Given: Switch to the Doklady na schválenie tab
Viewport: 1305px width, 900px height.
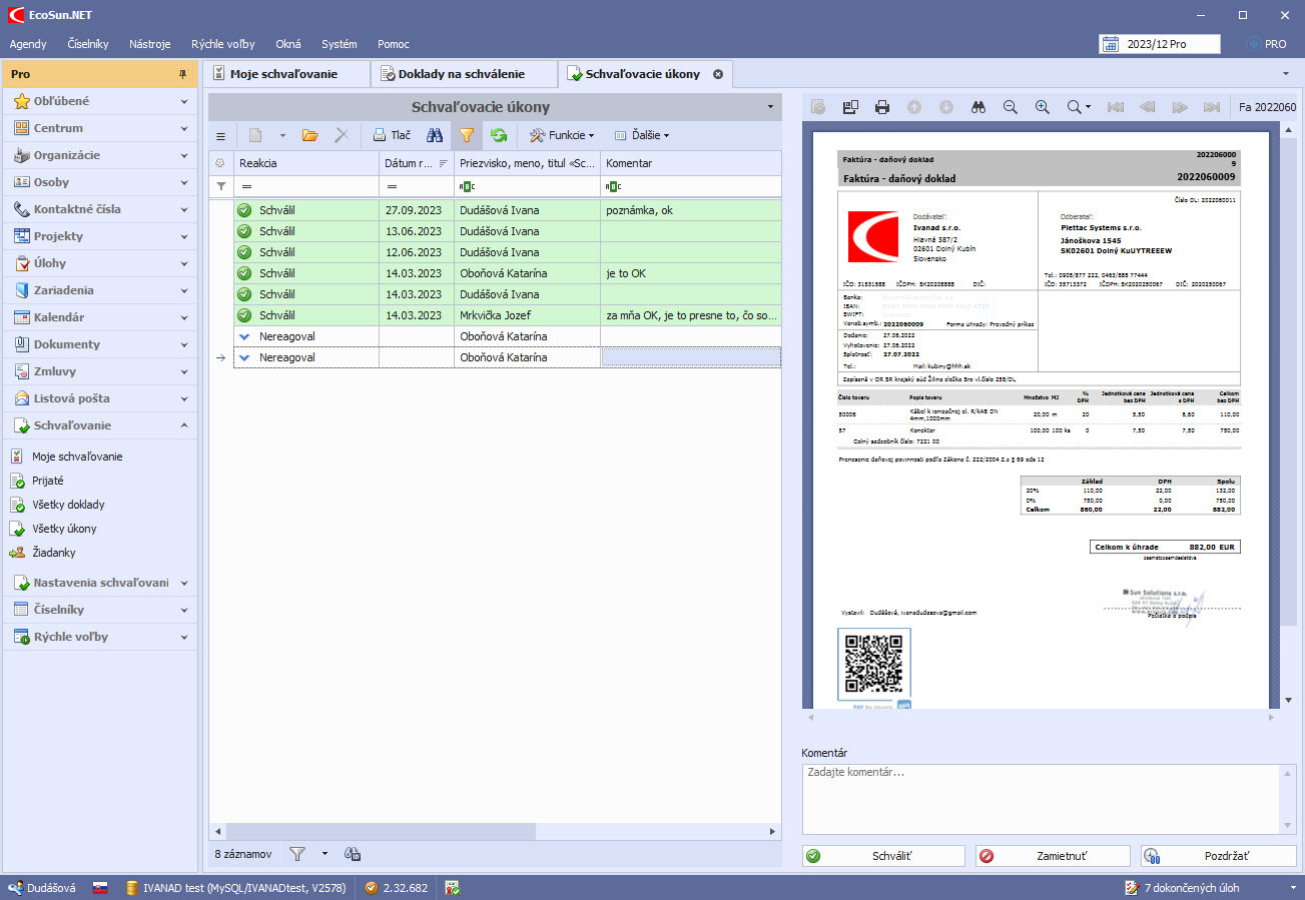Looking at the screenshot, I should [x=461, y=74].
